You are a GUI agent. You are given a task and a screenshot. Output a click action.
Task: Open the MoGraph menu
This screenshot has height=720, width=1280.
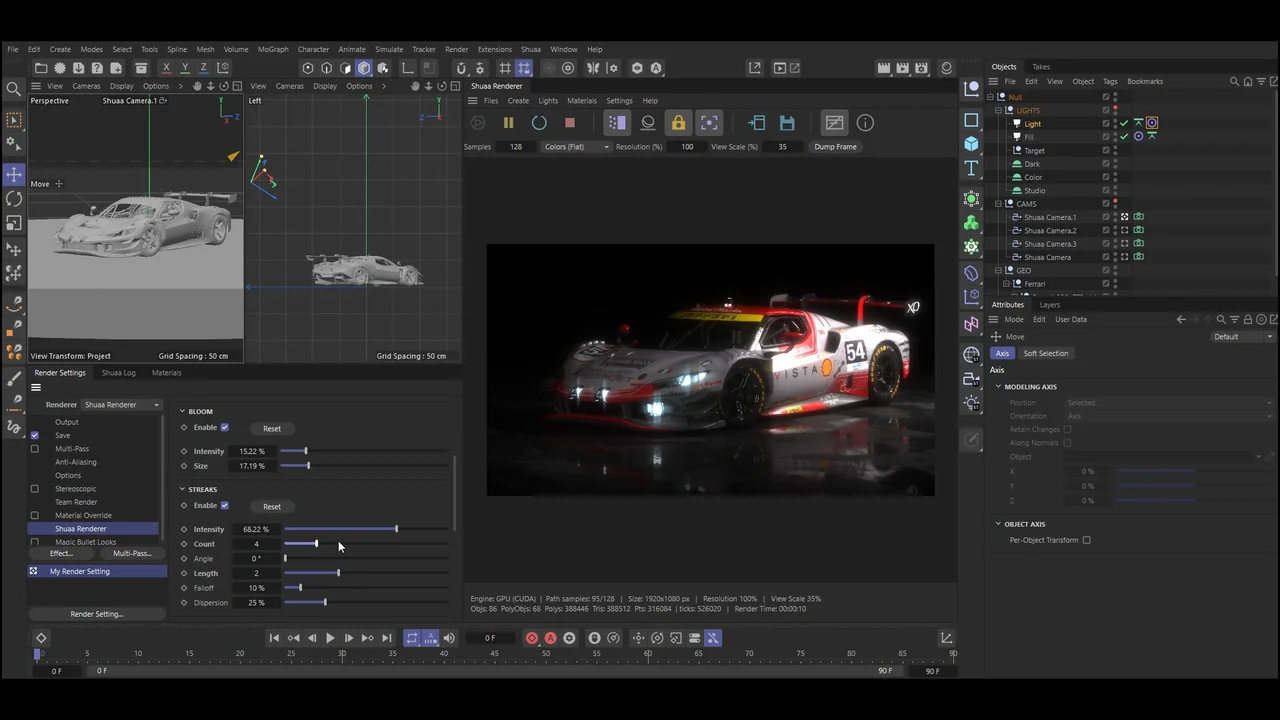pos(273,49)
